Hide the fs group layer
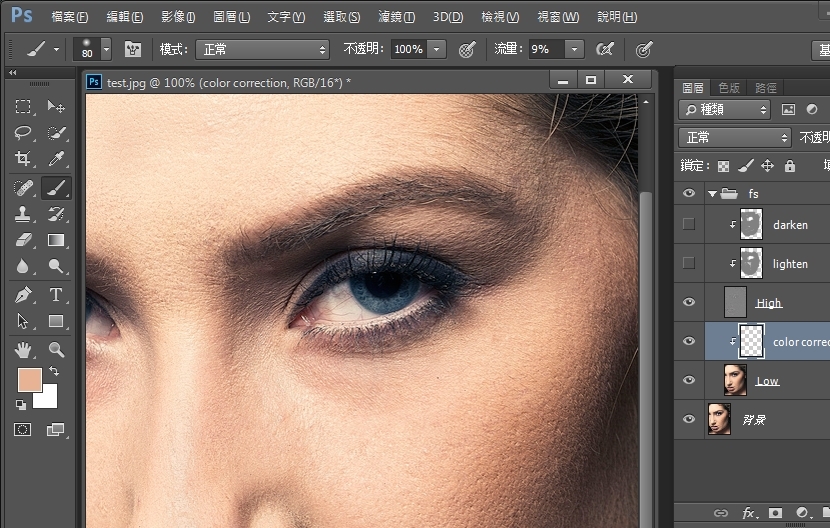Viewport: 830px width, 528px height. [689, 193]
